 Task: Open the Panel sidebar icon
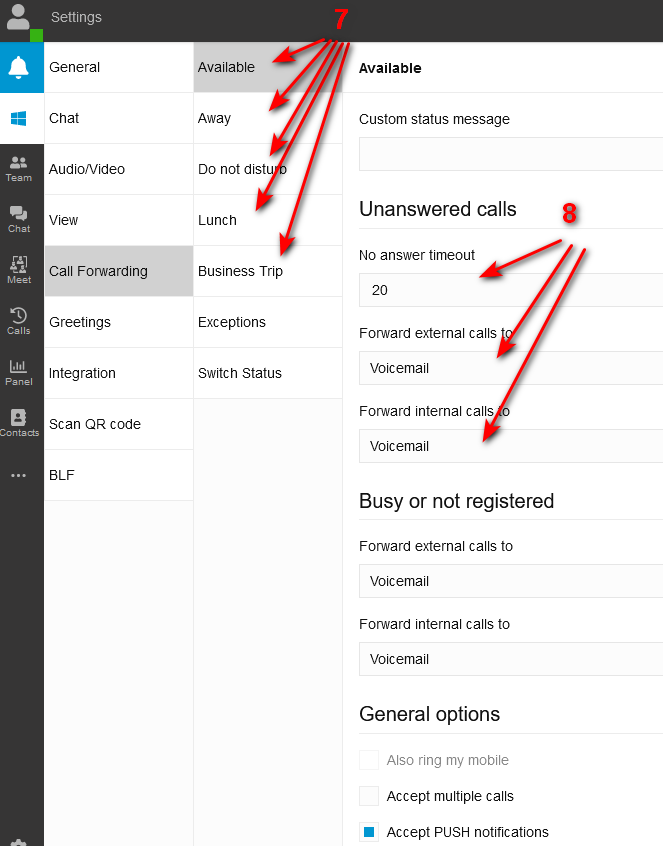click(19, 372)
